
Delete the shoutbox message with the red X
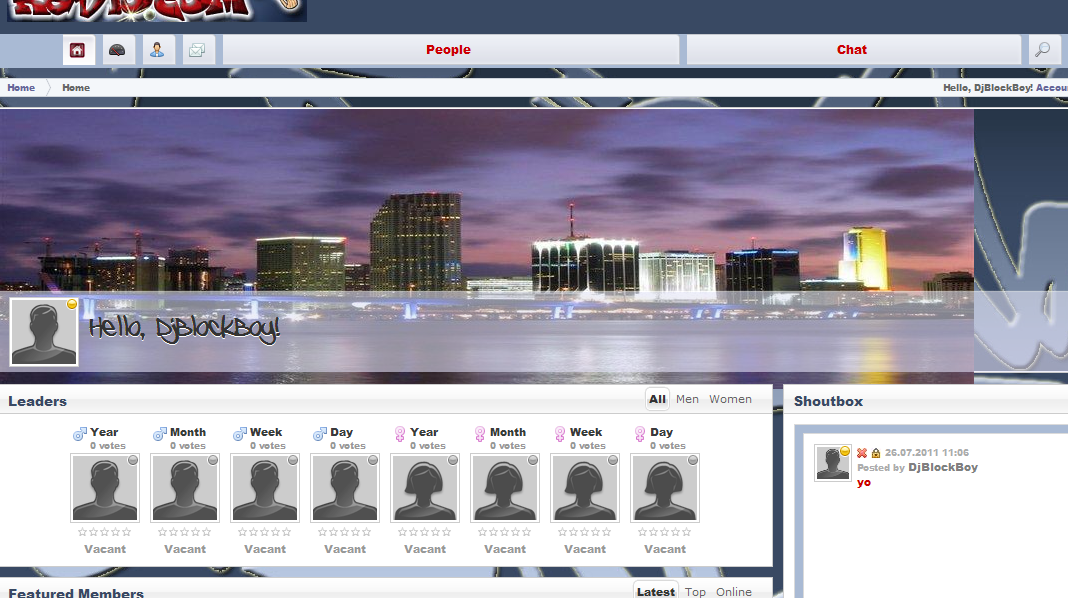(862, 453)
